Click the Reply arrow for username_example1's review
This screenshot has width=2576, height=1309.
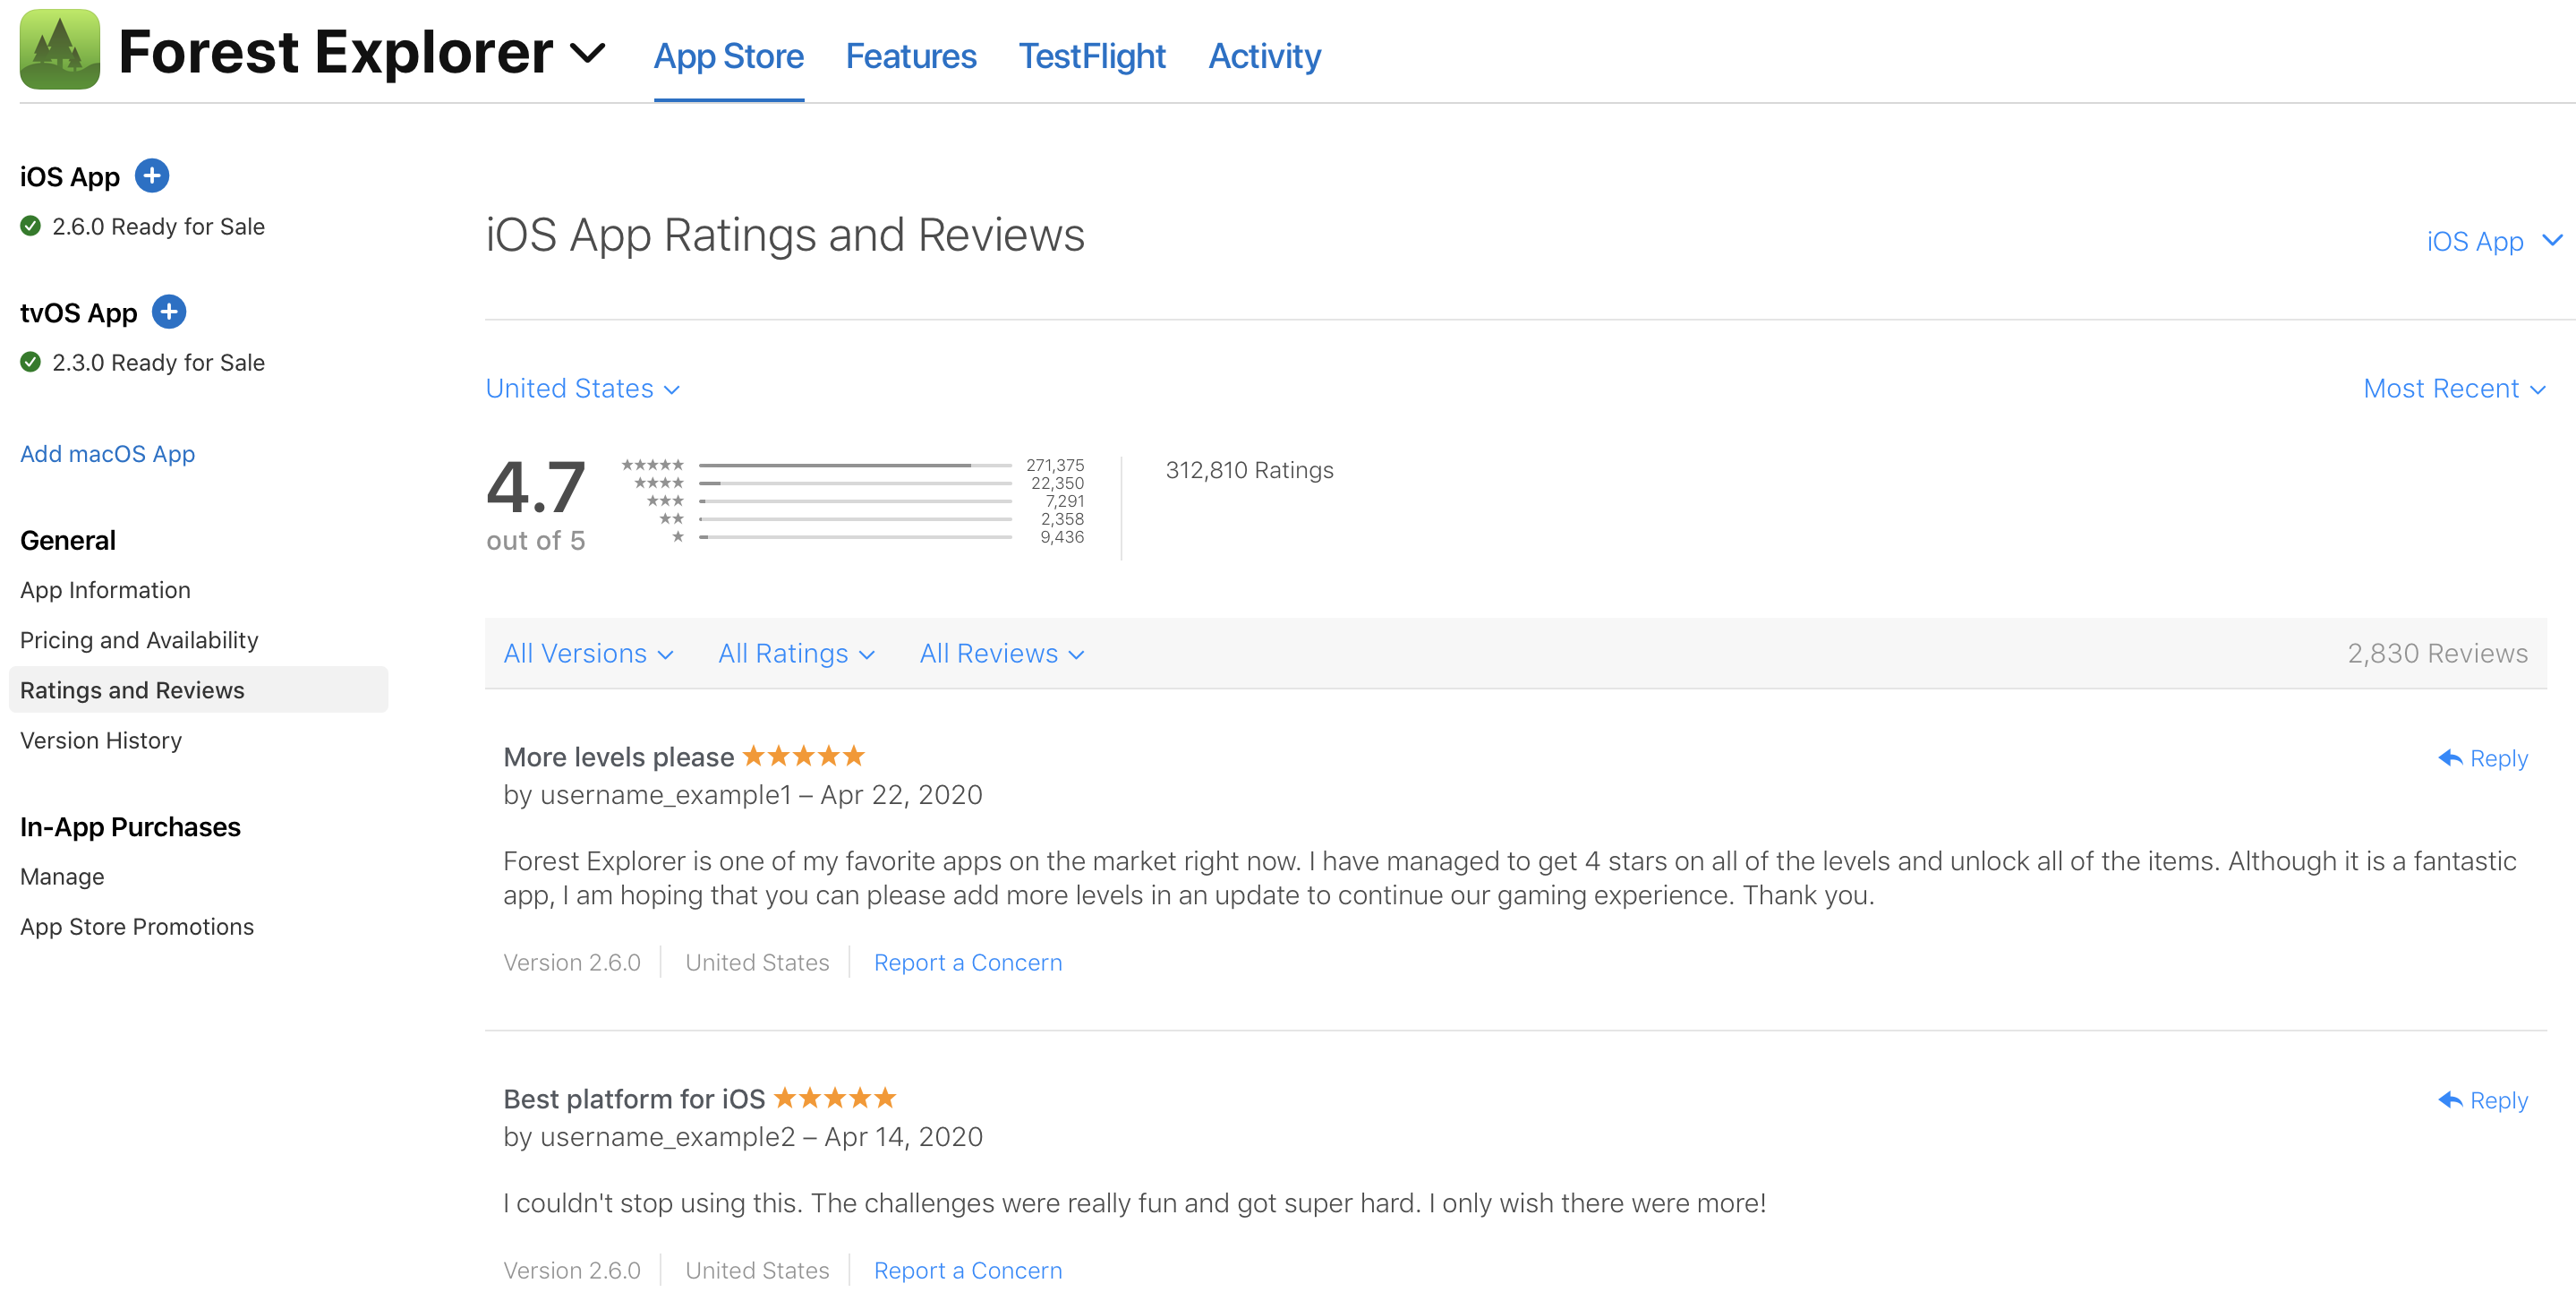tap(2449, 758)
